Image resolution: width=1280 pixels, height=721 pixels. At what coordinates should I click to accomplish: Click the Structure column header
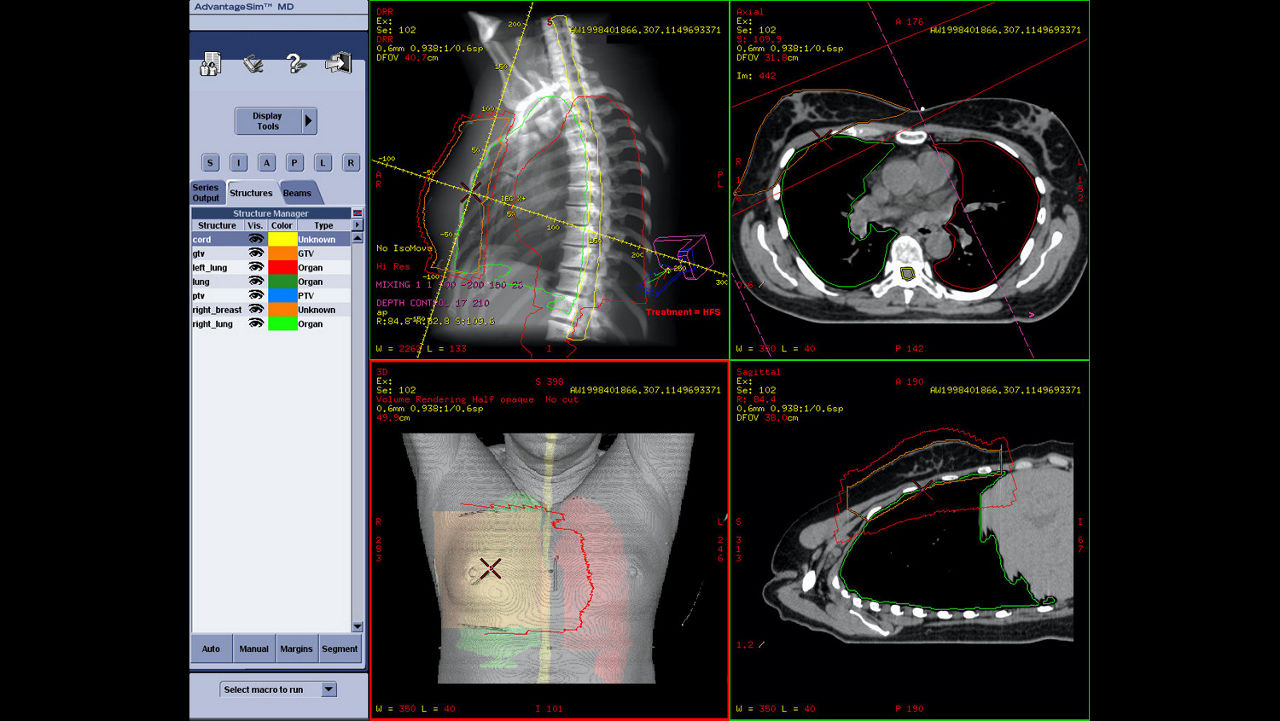click(218, 226)
